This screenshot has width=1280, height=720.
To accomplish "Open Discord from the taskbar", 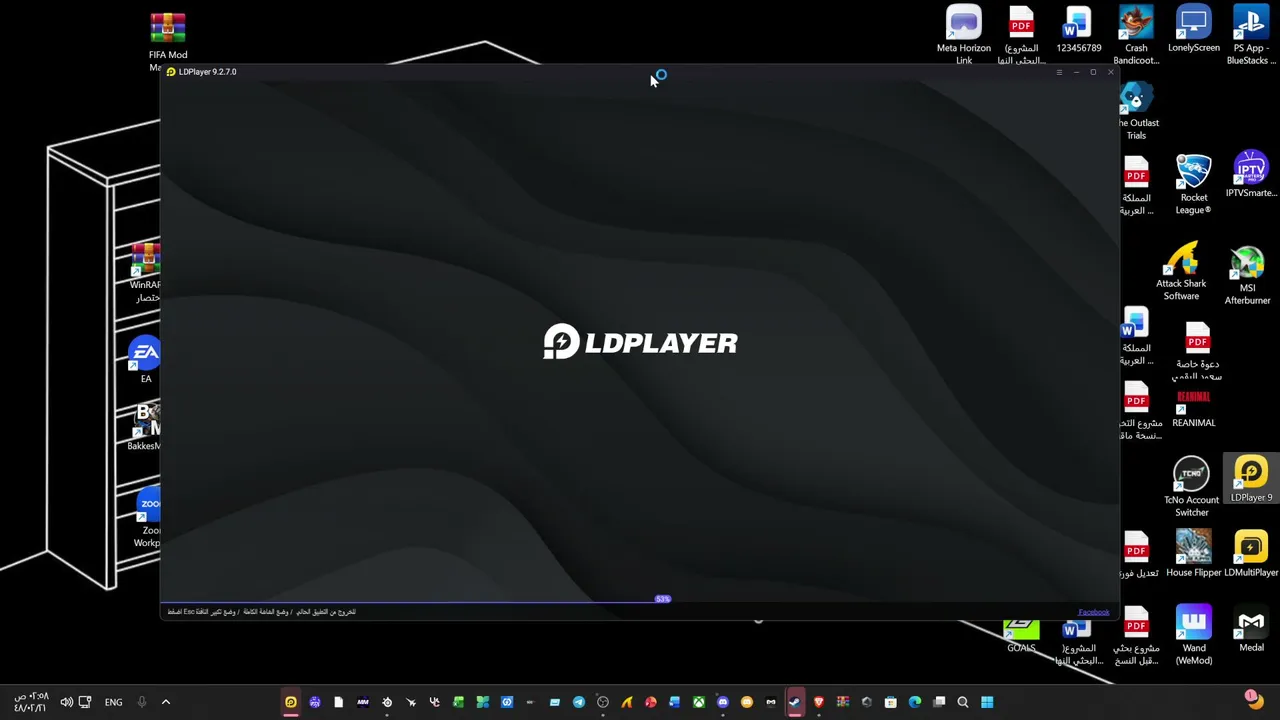I will pos(723,702).
